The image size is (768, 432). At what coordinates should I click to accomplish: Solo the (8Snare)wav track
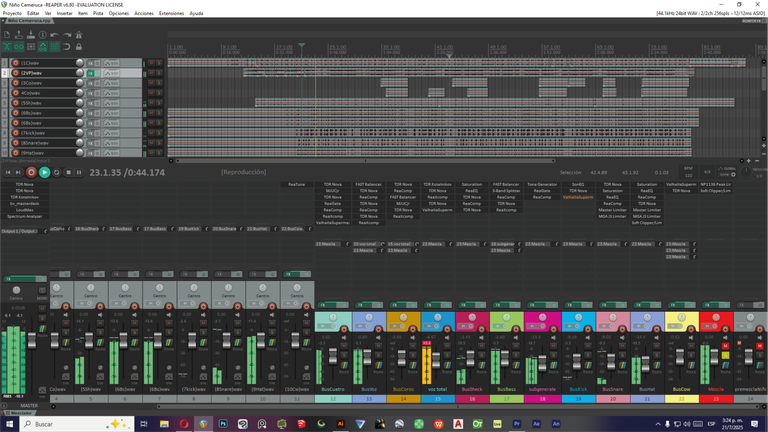159,143
